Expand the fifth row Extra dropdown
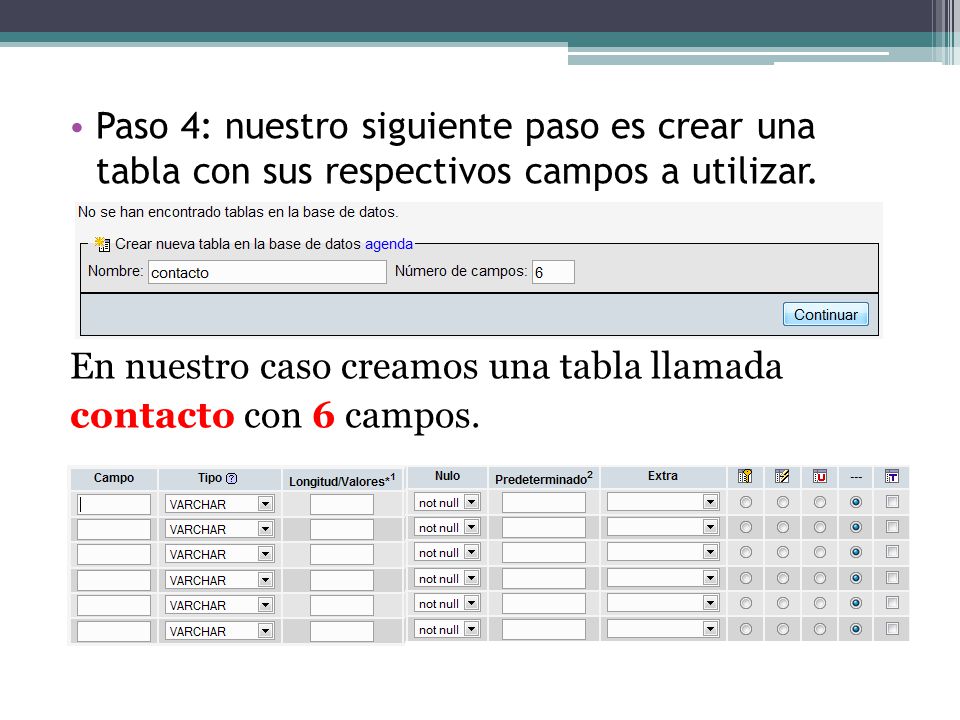Screen dimensions: 960x720 coord(662,603)
